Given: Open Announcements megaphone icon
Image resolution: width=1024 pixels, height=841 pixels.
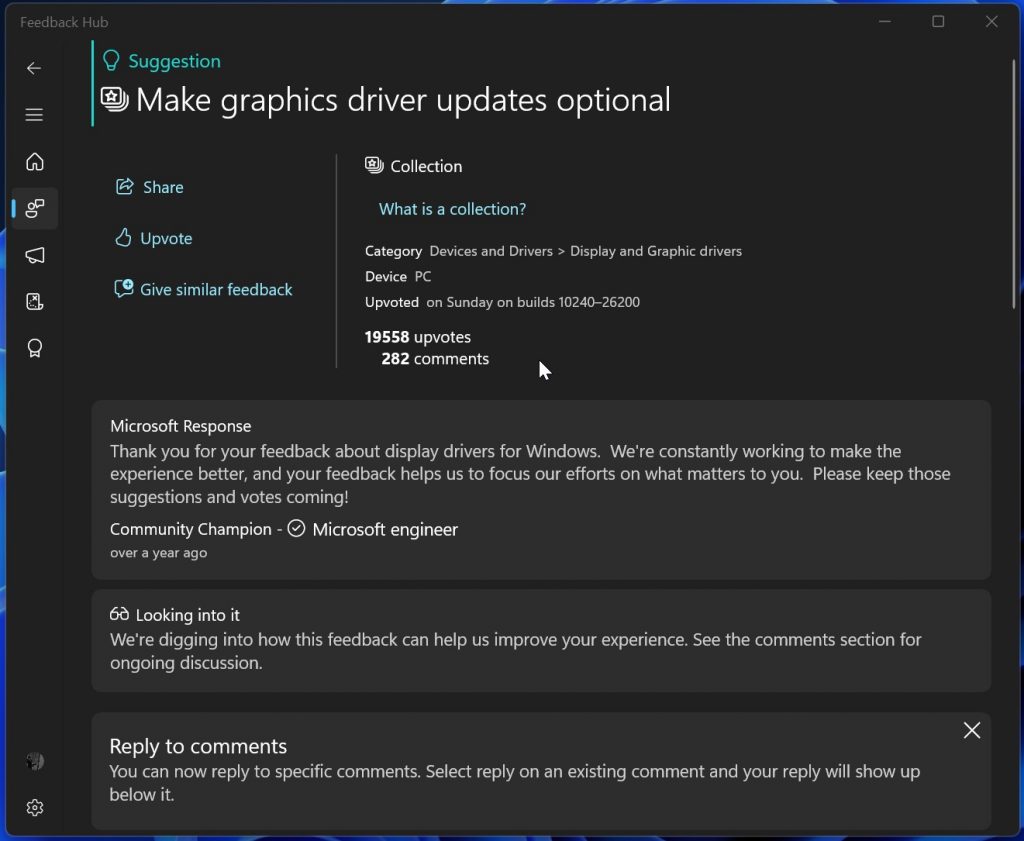Looking at the screenshot, I should pos(35,255).
